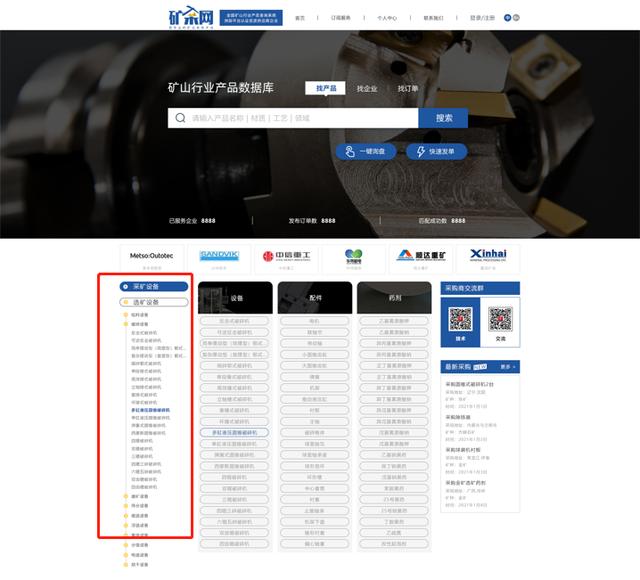Collapse the 破碎设备 tree node
Screen dimensions: 640x580
125,324
